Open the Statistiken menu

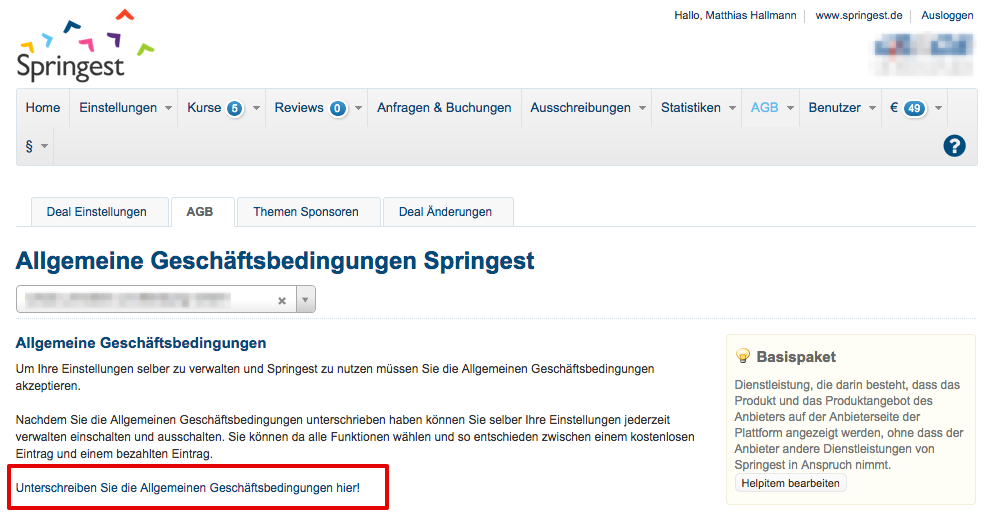coord(690,108)
